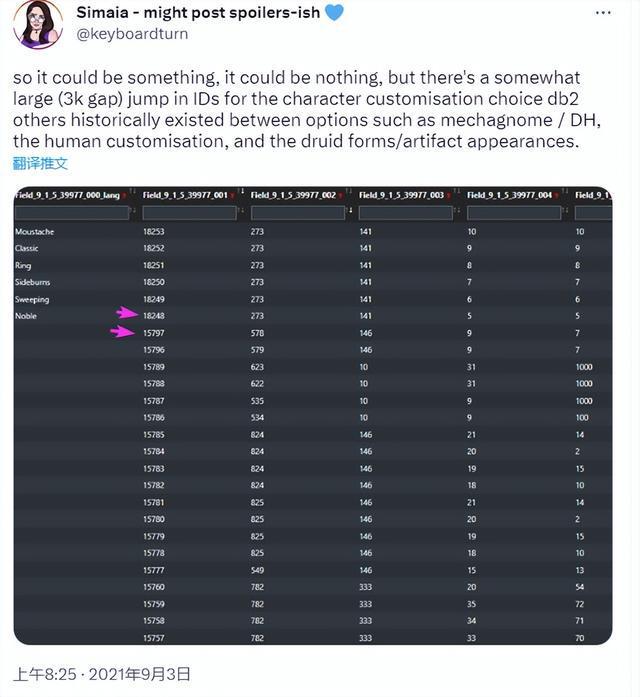This screenshot has height=697, width=640.
Task: Click the blue heart beside Simaia's name
Action: [x=334, y=12]
